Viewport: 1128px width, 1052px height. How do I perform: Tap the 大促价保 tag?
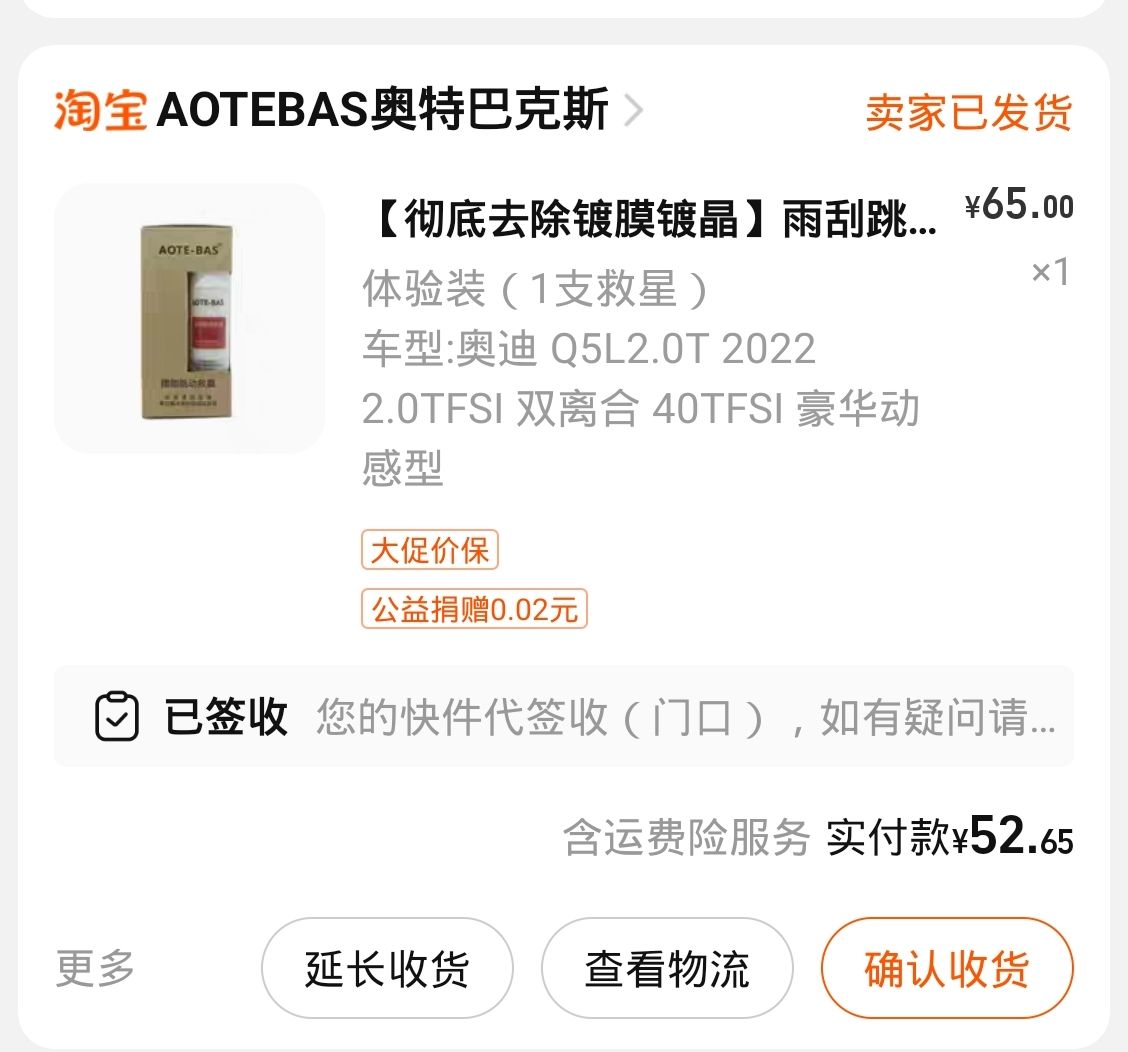pos(429,550)
